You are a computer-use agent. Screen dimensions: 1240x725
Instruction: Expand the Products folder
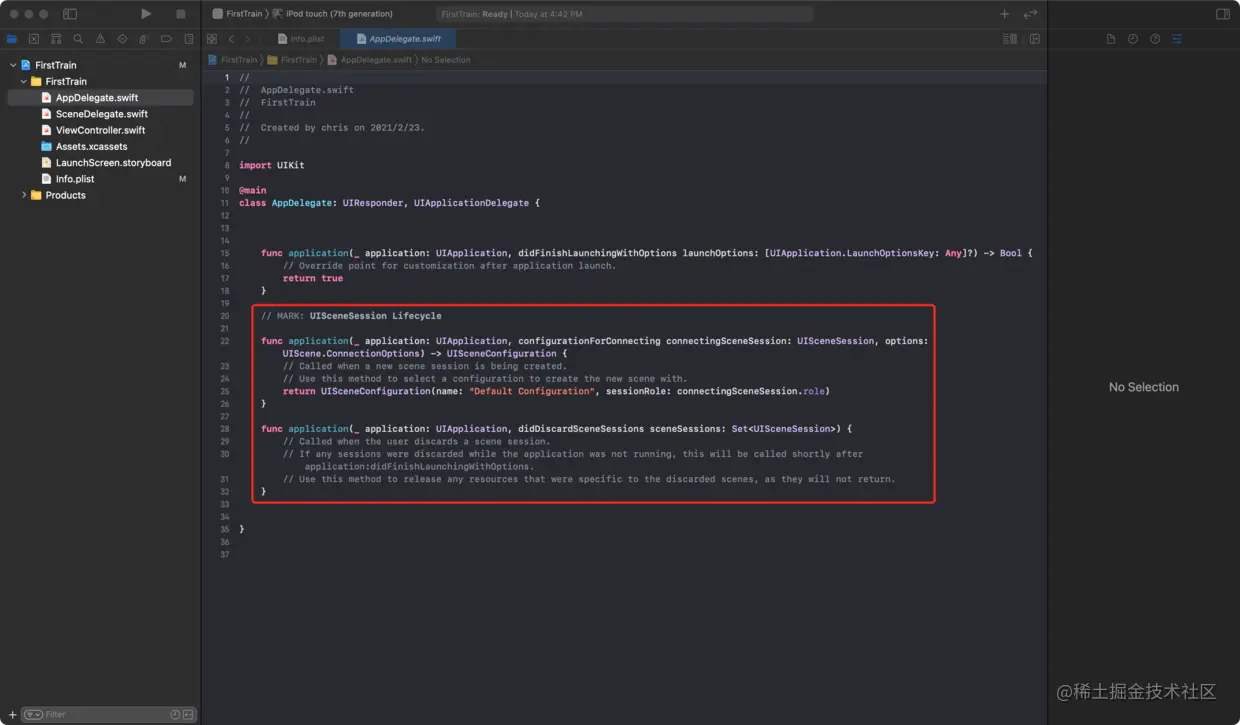(x=24, y=195)
